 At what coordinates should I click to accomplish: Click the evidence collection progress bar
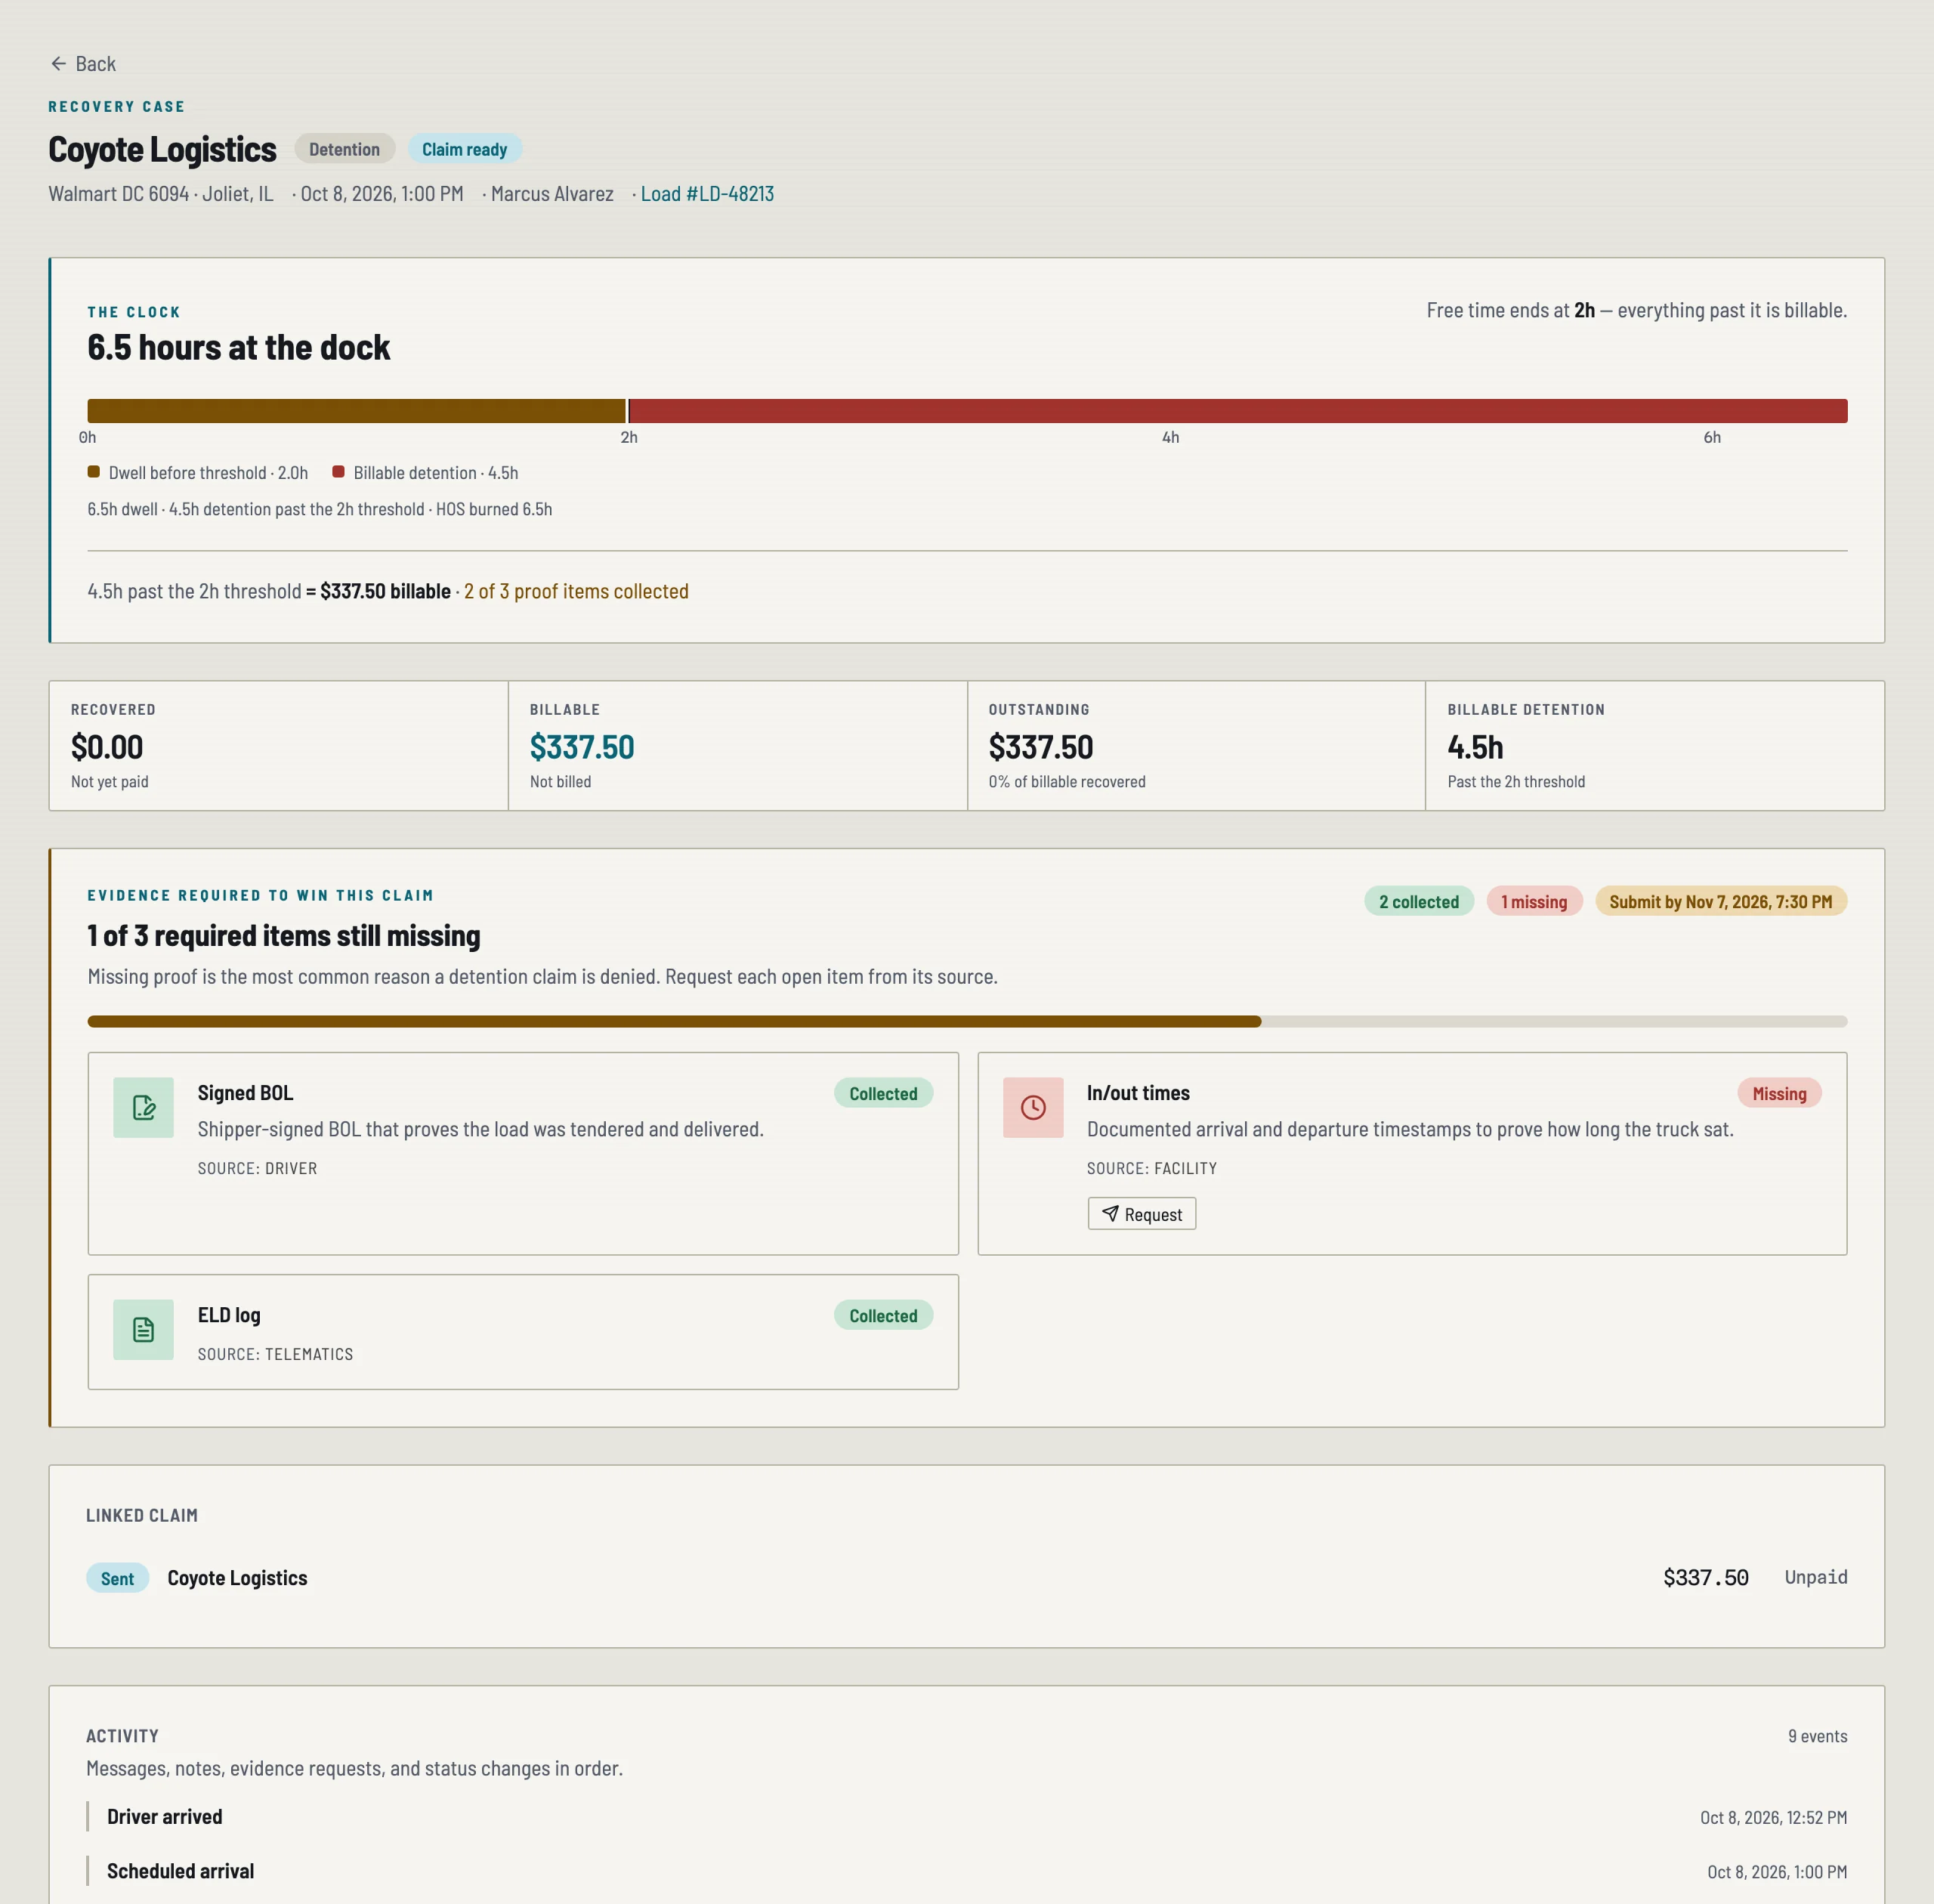(967, 1022)
